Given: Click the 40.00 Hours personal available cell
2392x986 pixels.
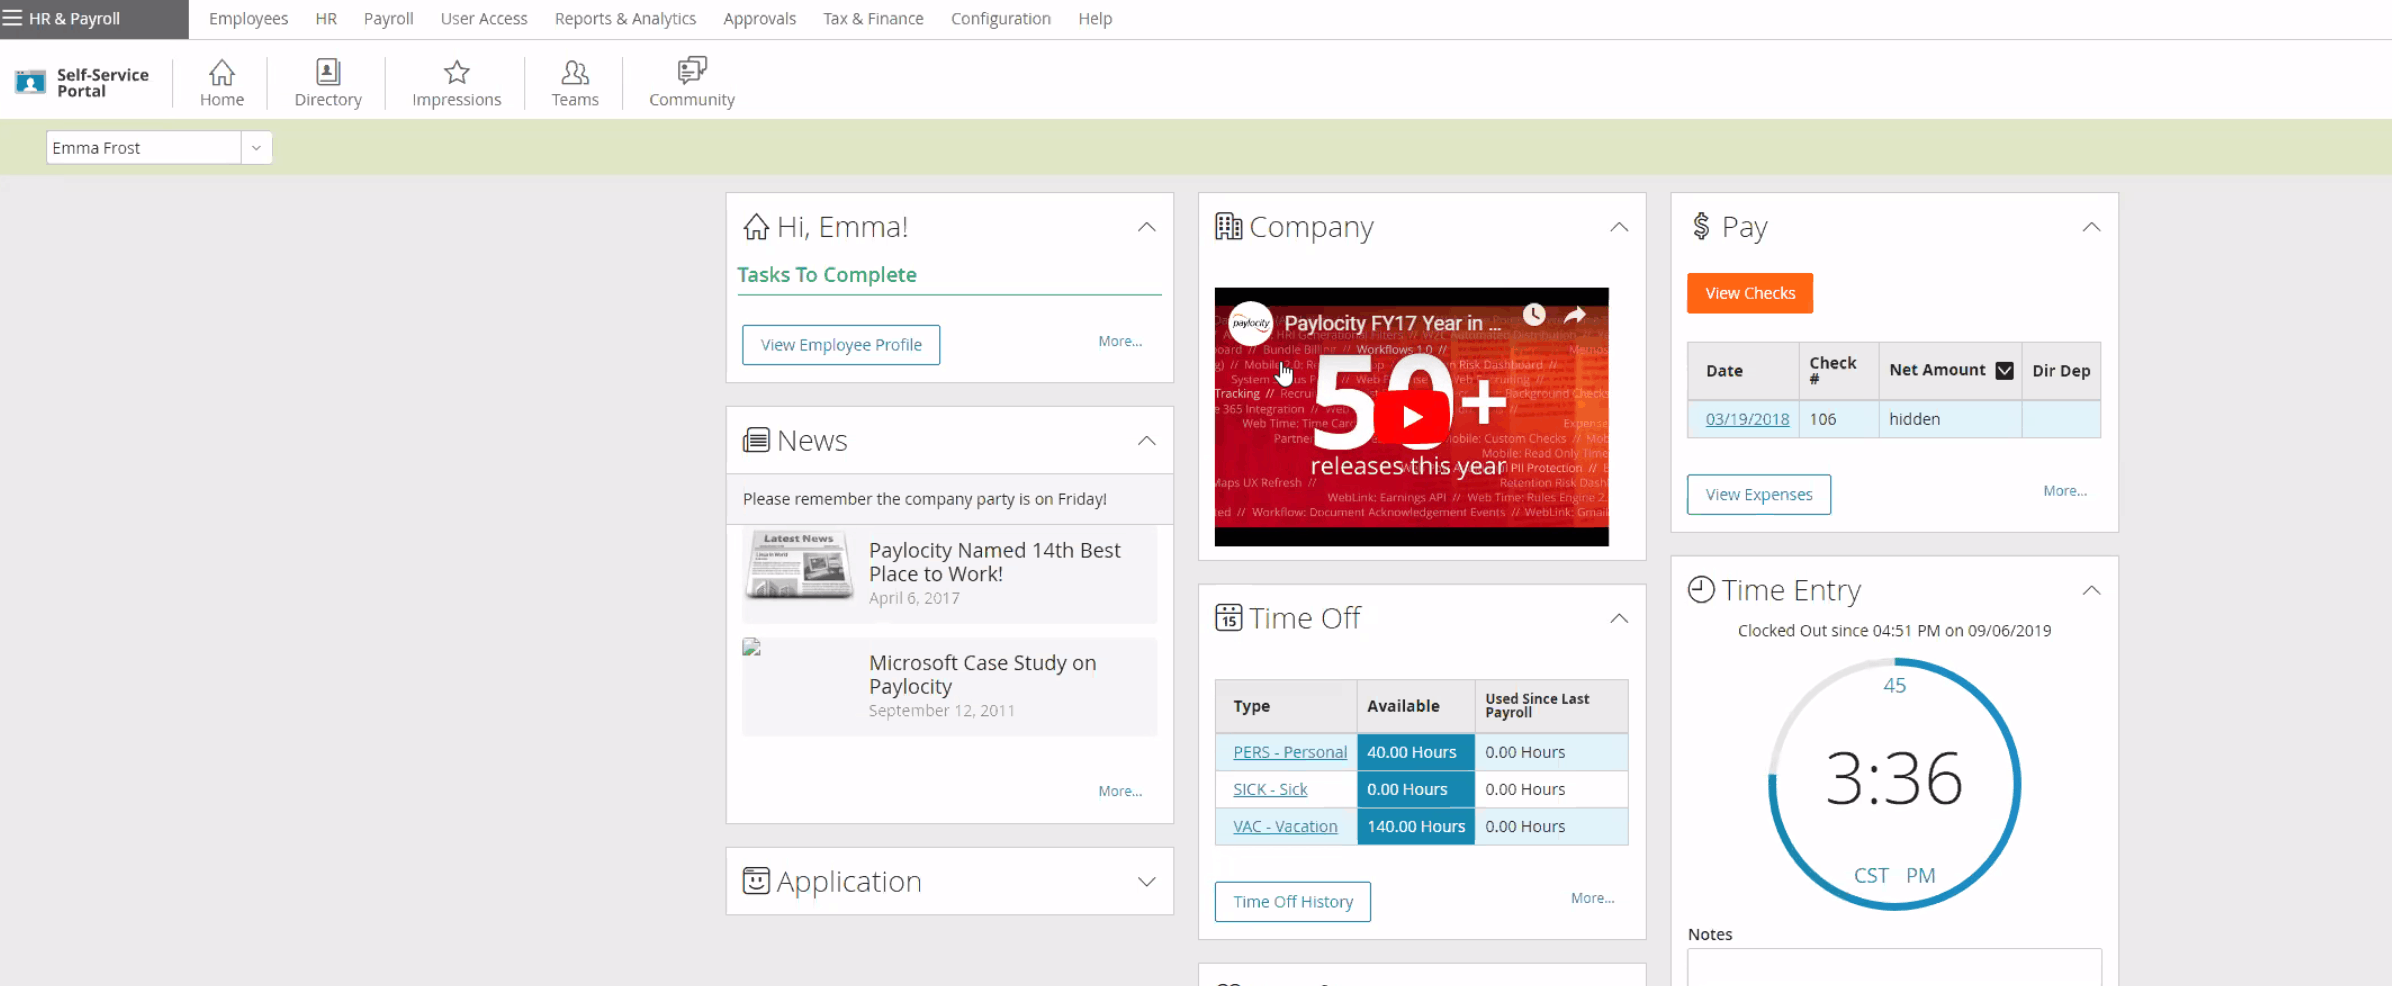Looking at the screenshot, I should (x=1416, y=752).
